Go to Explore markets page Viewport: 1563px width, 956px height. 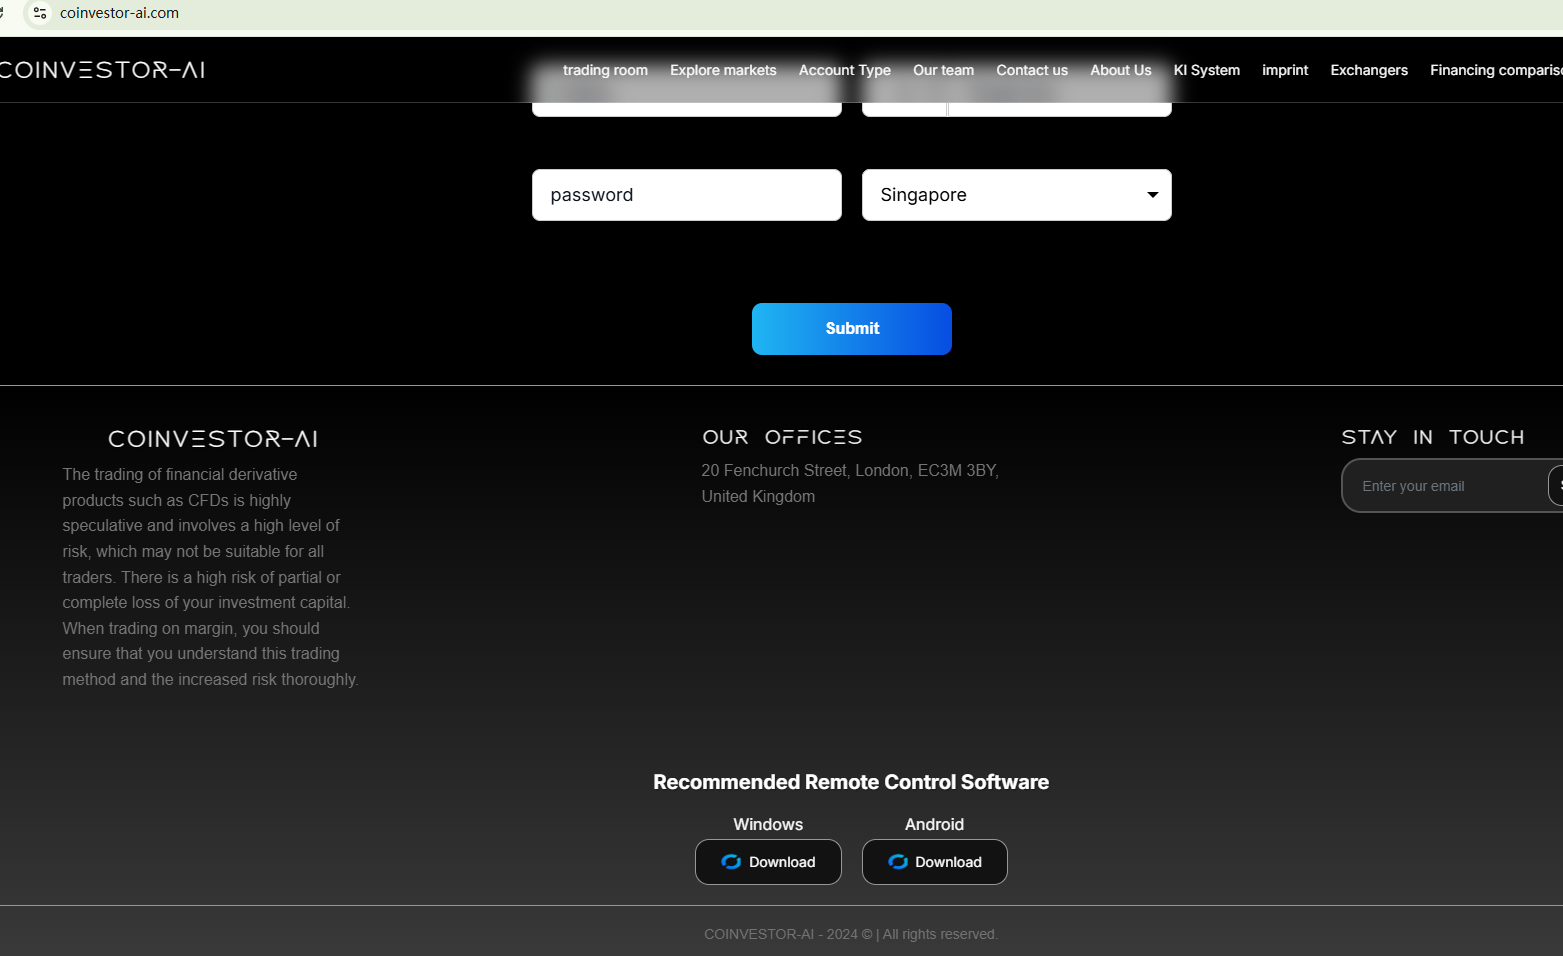[x=723, y=70]
